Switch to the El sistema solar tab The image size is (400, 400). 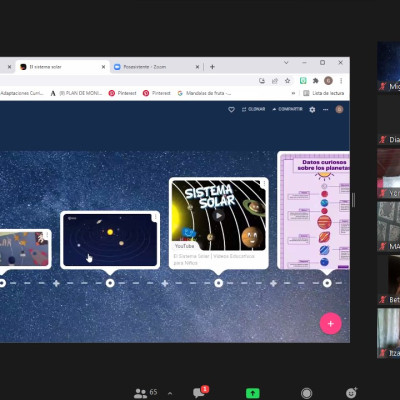tap(62, 67)
